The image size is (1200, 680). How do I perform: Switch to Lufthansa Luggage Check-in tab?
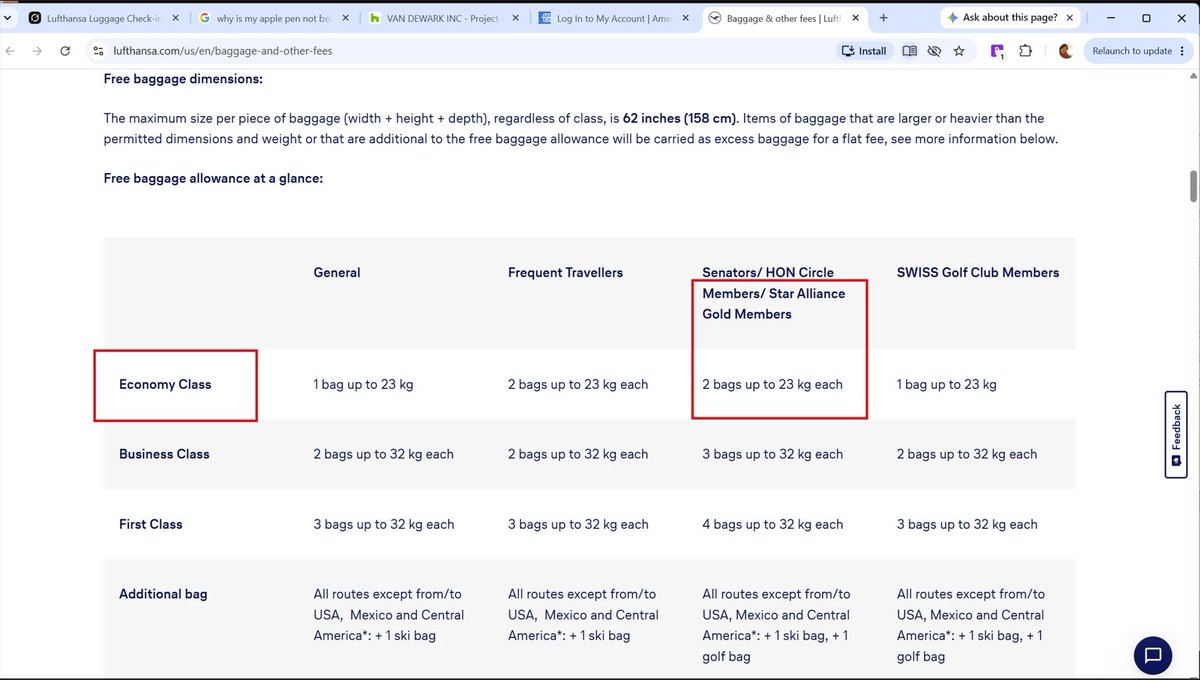coord(105,18)
